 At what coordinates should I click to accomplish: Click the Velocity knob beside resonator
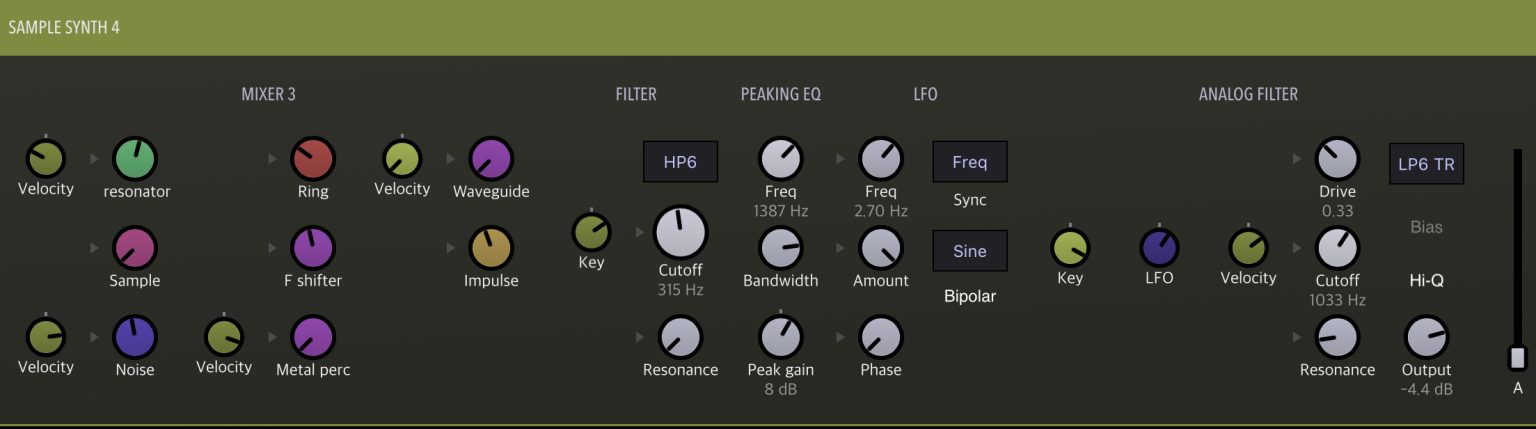(x=45, y=159)
